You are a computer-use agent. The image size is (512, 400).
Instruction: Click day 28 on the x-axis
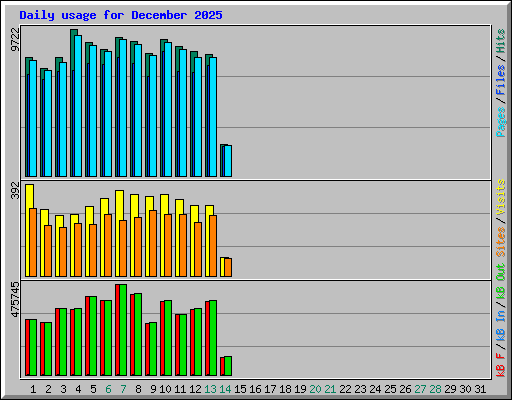tap(435, 389)
